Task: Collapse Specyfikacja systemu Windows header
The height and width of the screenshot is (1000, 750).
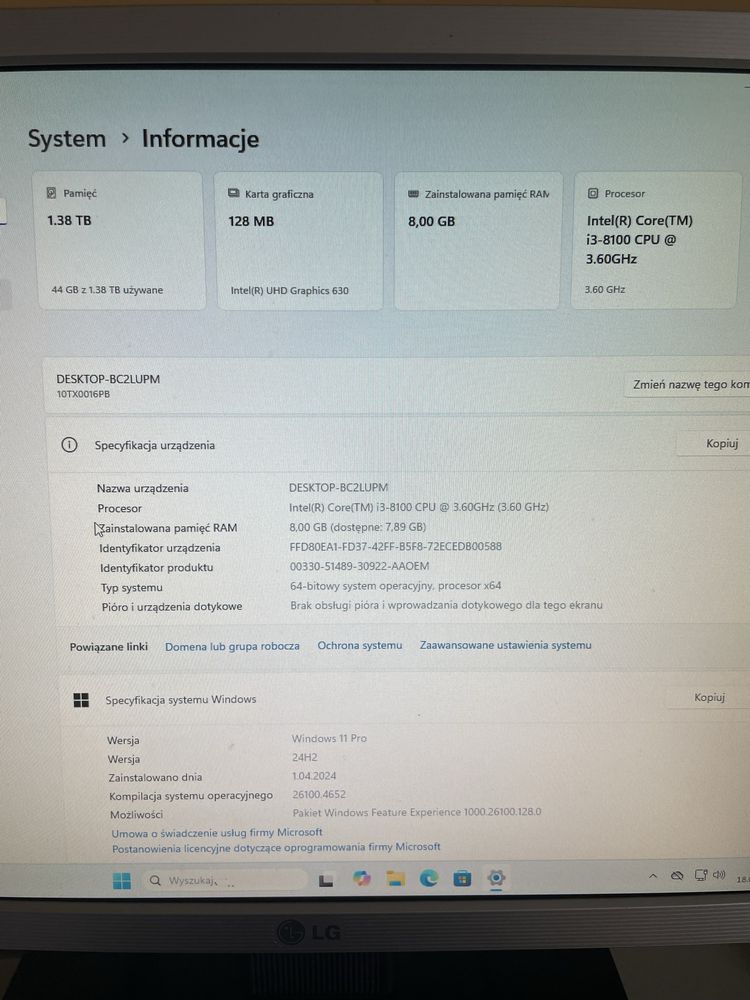Action: 402,698
